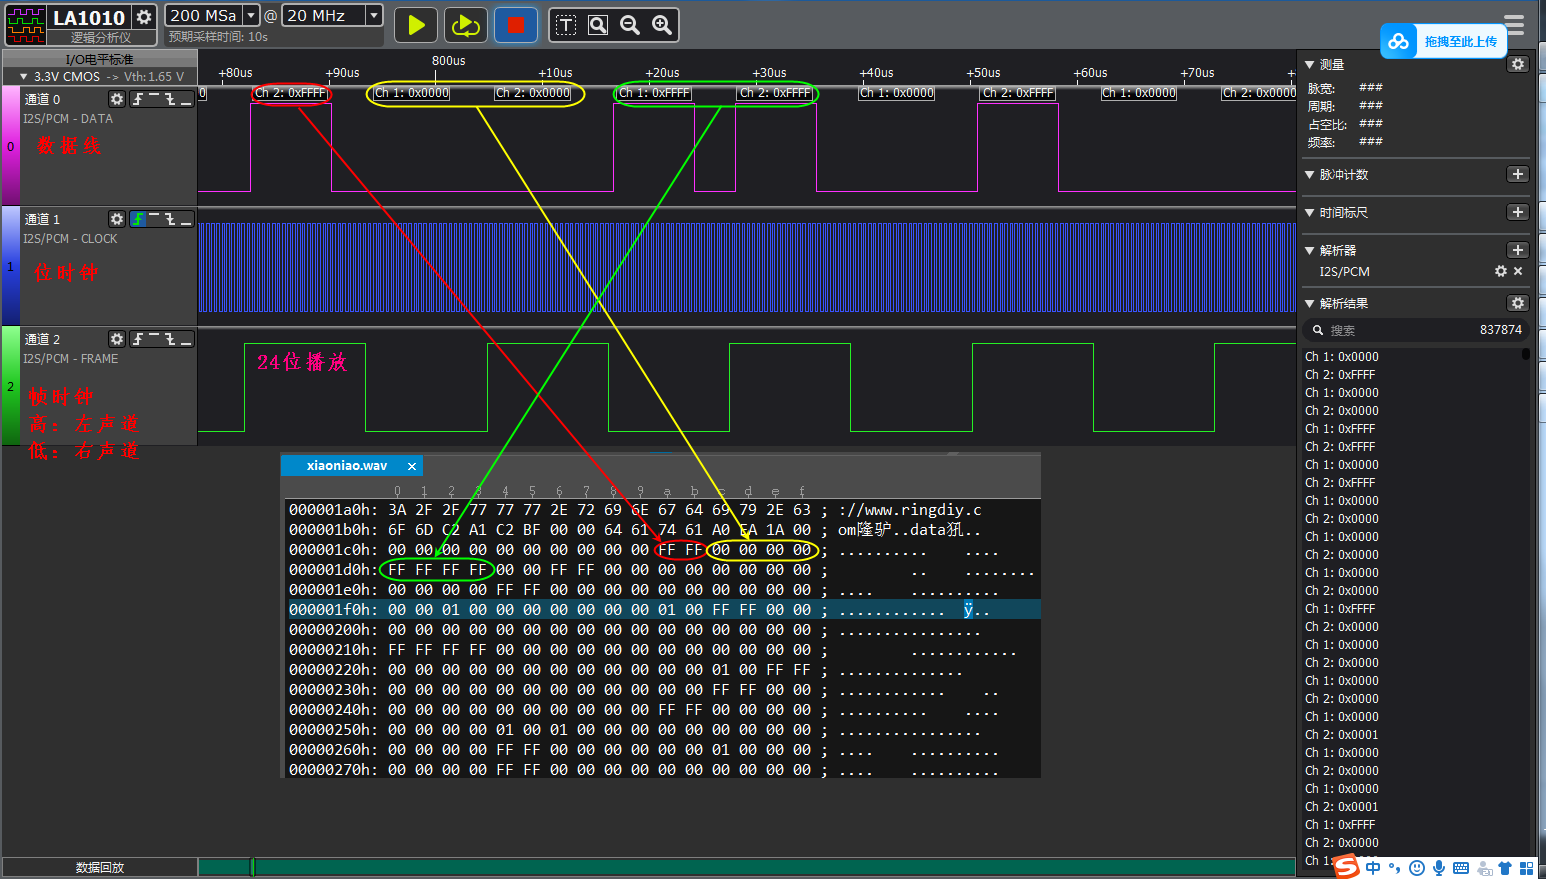Open channel 1 settings gear
Screen dimensions: 1546x879
tap(117, 219)
